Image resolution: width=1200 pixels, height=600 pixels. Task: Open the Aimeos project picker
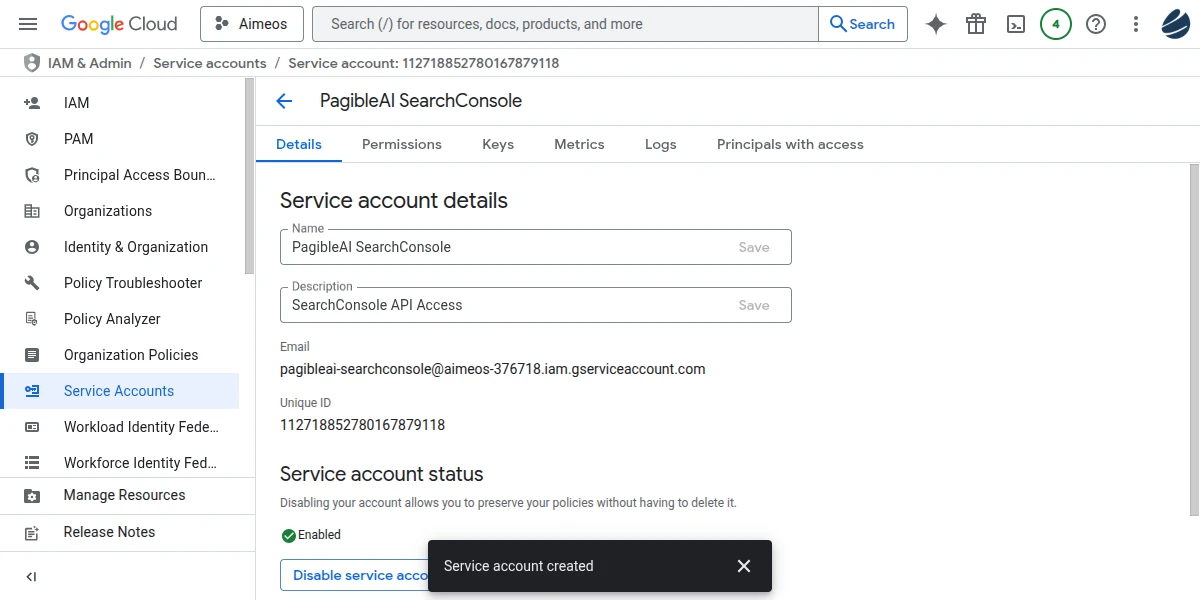pos(251,24)
